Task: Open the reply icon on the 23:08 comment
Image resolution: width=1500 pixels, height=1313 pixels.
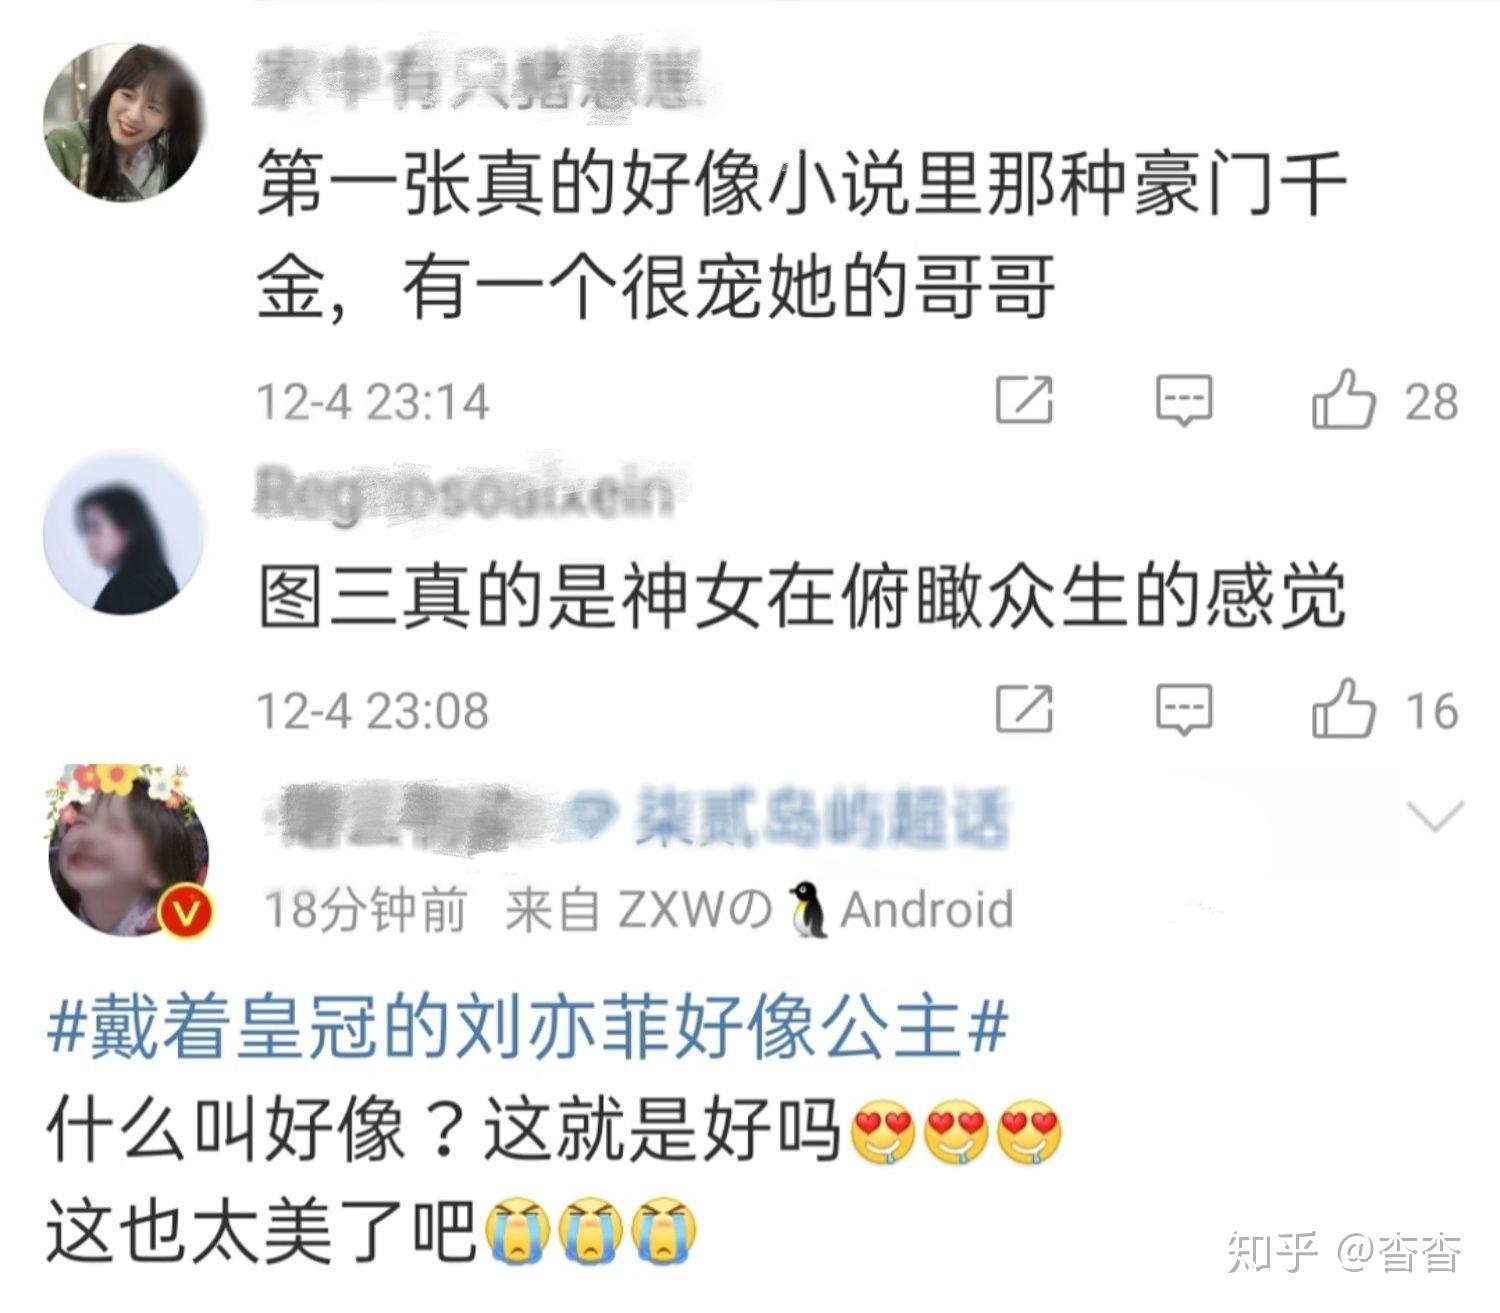Action: tap(1185, 710)
